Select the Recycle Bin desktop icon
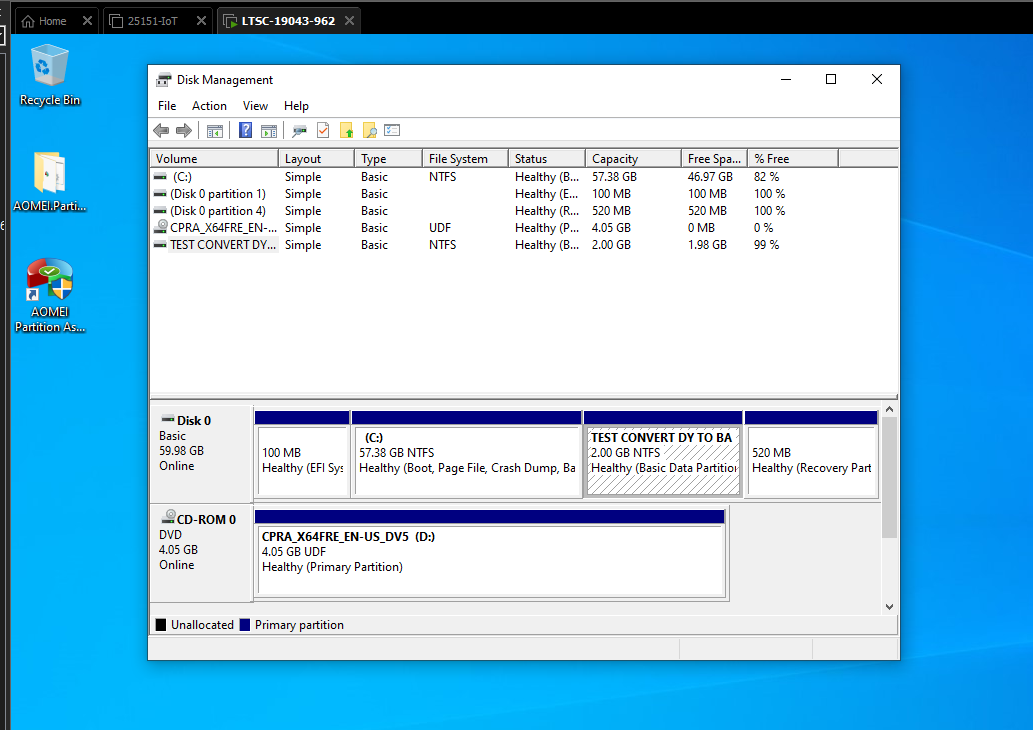Screen dimensions: 1033x730 point(49,74)
